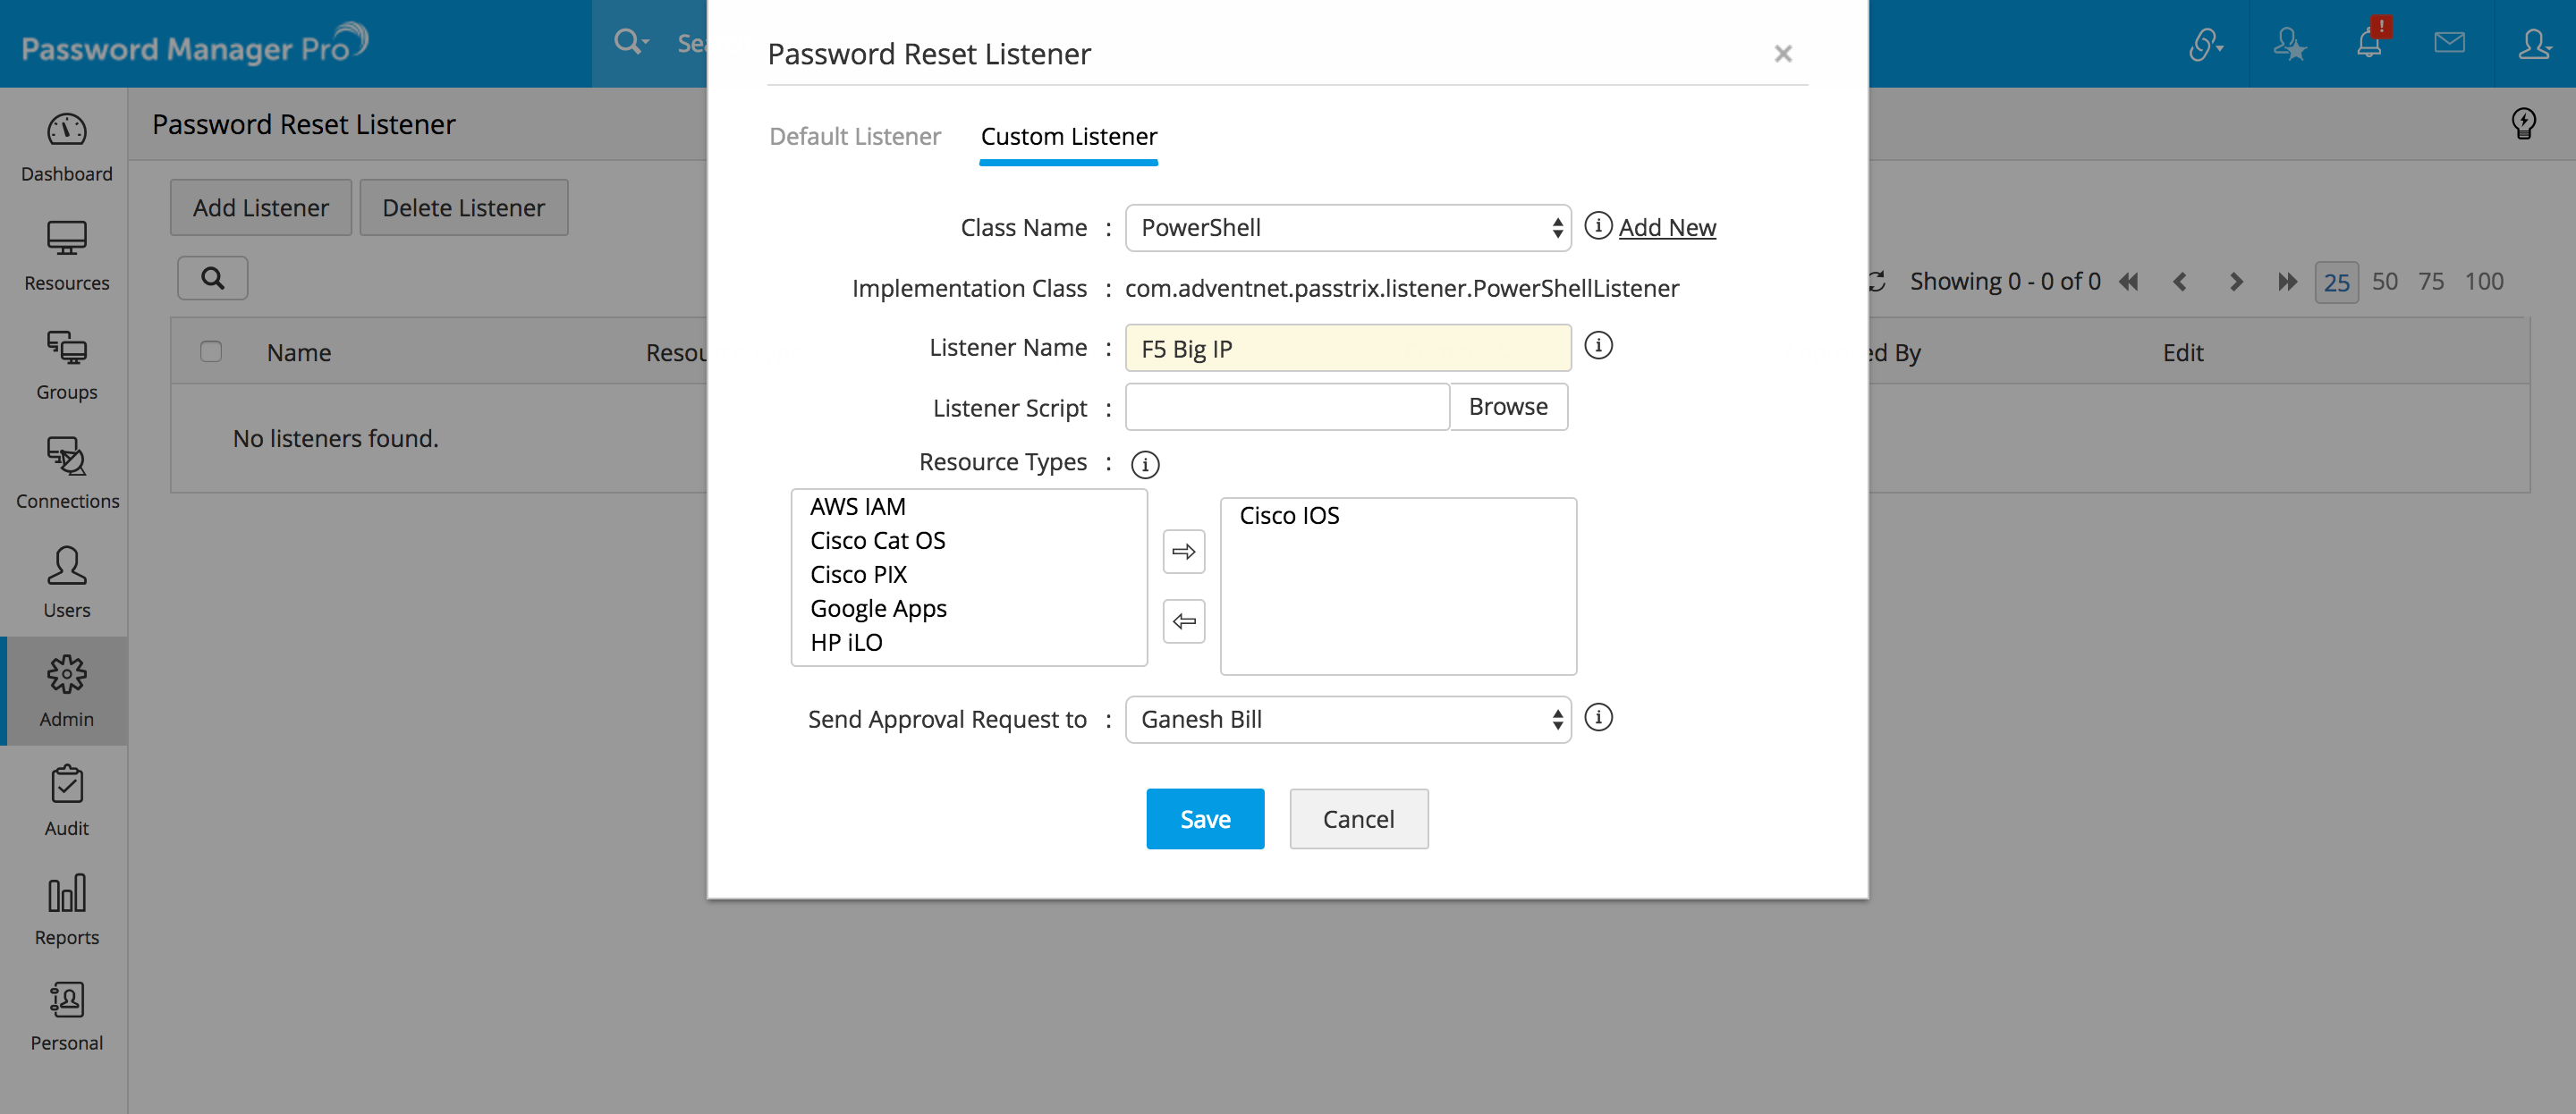The height and width of the screenshot is (1114, 2576).
Task: Open the Send Approval Request to dropdown
Action: click(x=1347, y=720)
